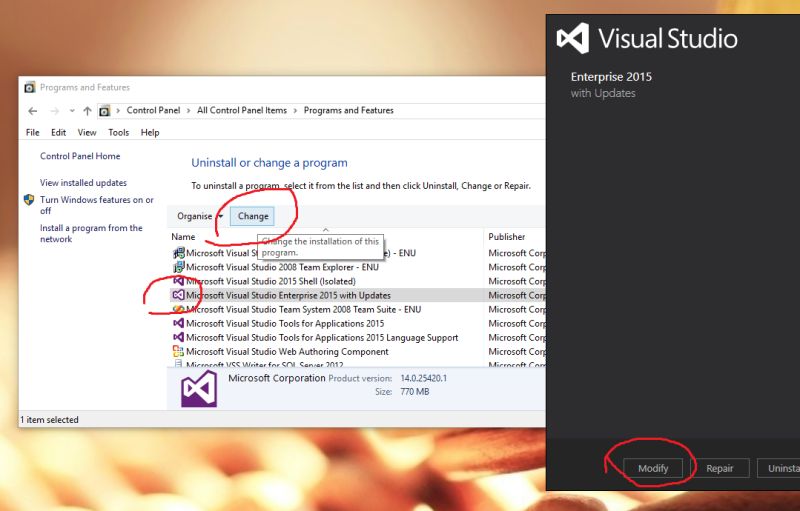Click the Back navigation arrow
800x511 pixels.
click(x=33, y=111)
